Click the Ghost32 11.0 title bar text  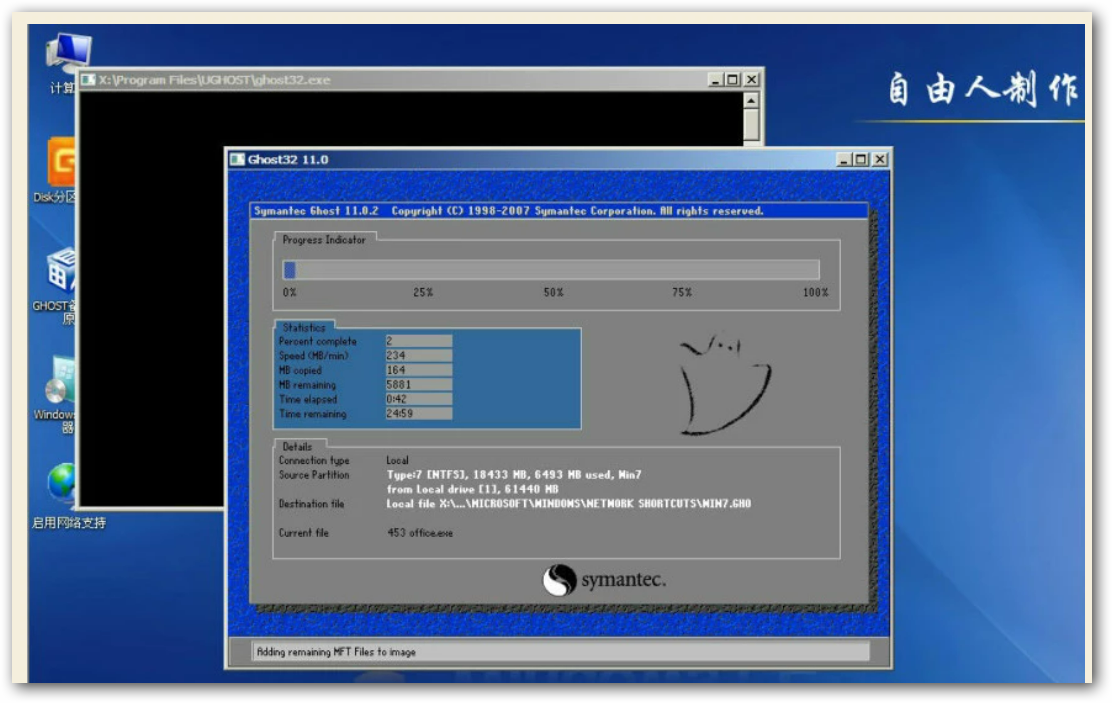click(288, 160)
